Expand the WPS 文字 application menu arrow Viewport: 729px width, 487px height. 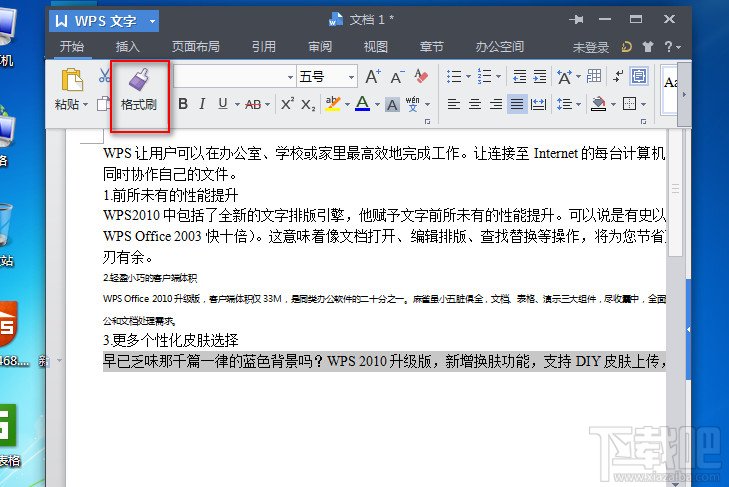152,21
